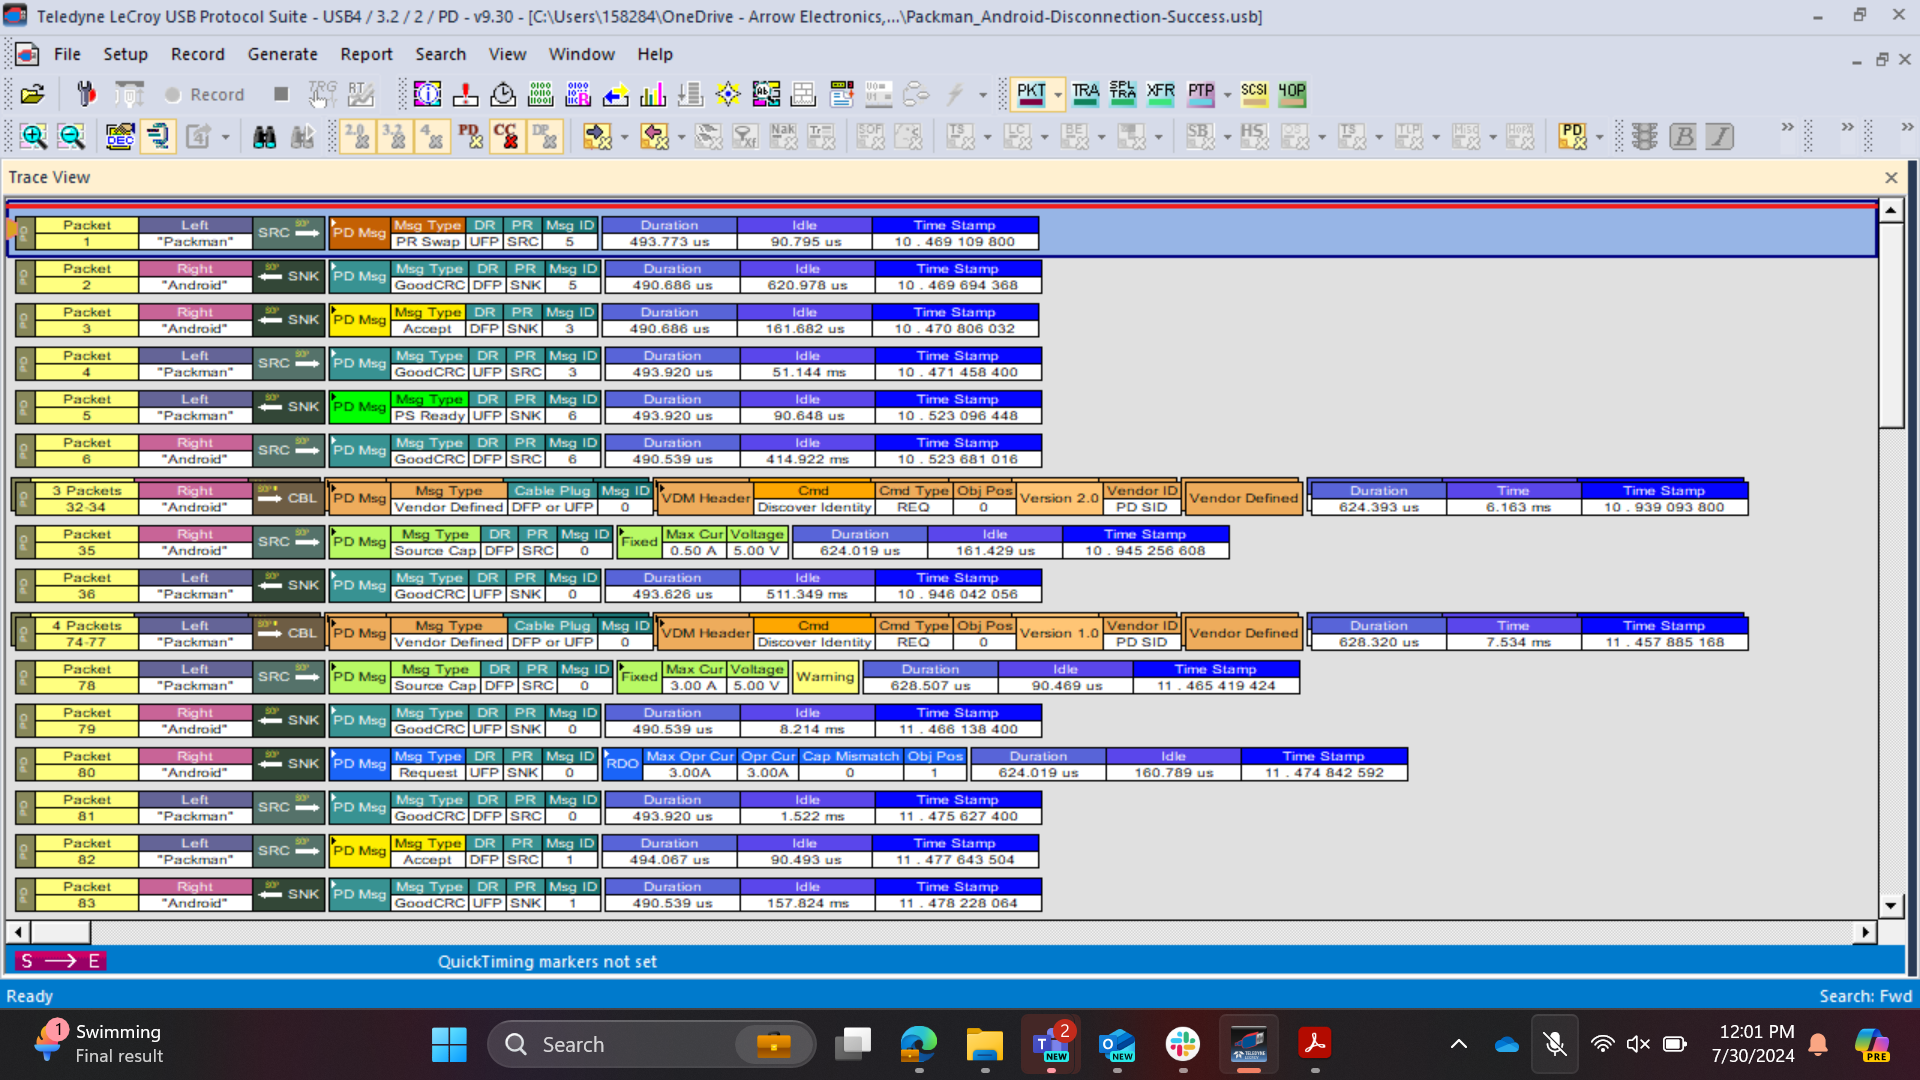The image size is (1920, 1080).
Task: Open the Detail View list icon
Action: pos(841,94)
